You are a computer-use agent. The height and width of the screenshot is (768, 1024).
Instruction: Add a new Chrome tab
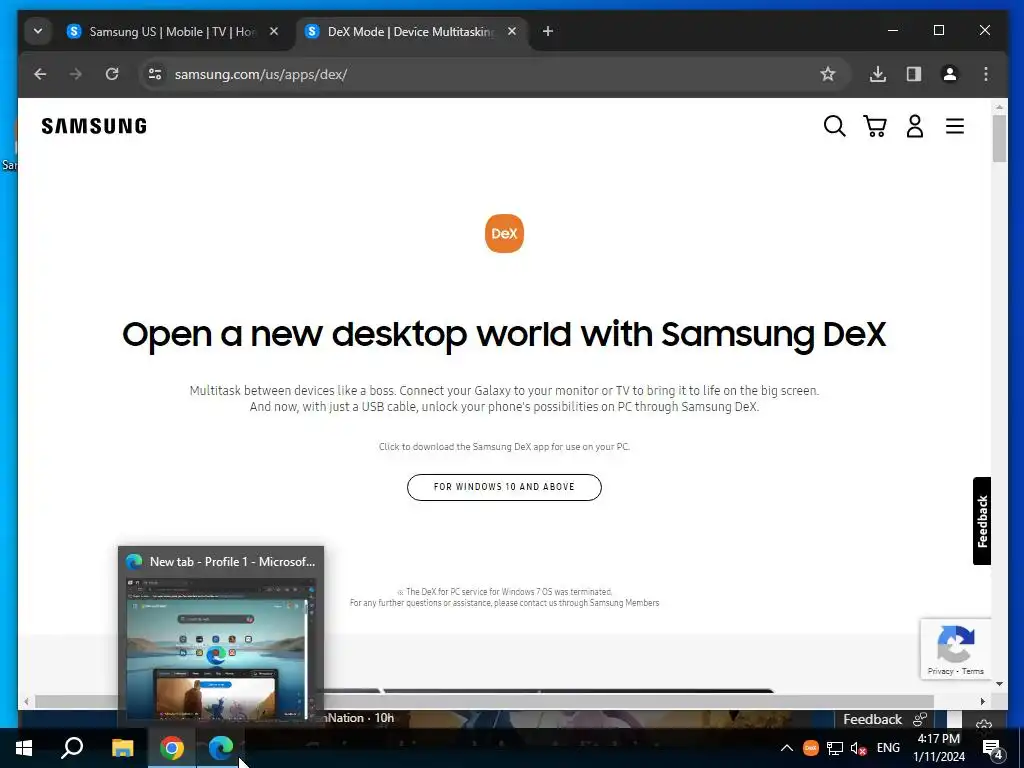(548, 31)
